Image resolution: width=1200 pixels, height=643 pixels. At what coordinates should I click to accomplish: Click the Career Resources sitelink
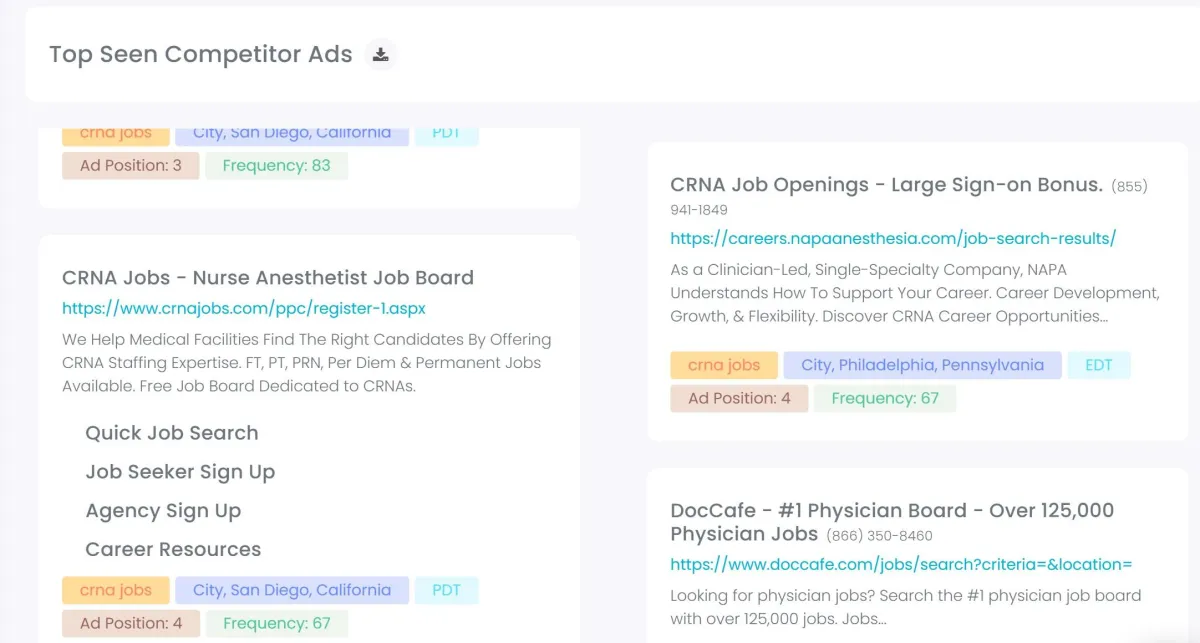pyautogui.click(x=173, y=550)
